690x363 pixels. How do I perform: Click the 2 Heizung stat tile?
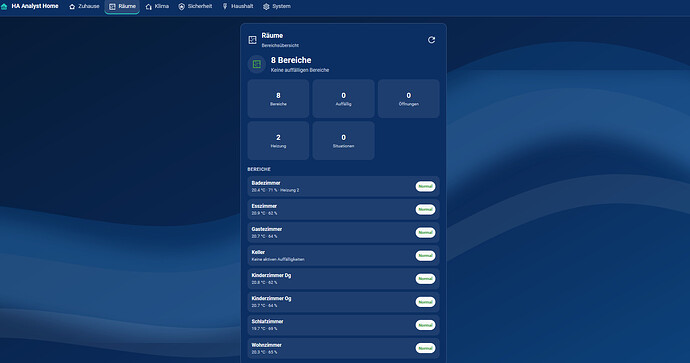point(278,141)
